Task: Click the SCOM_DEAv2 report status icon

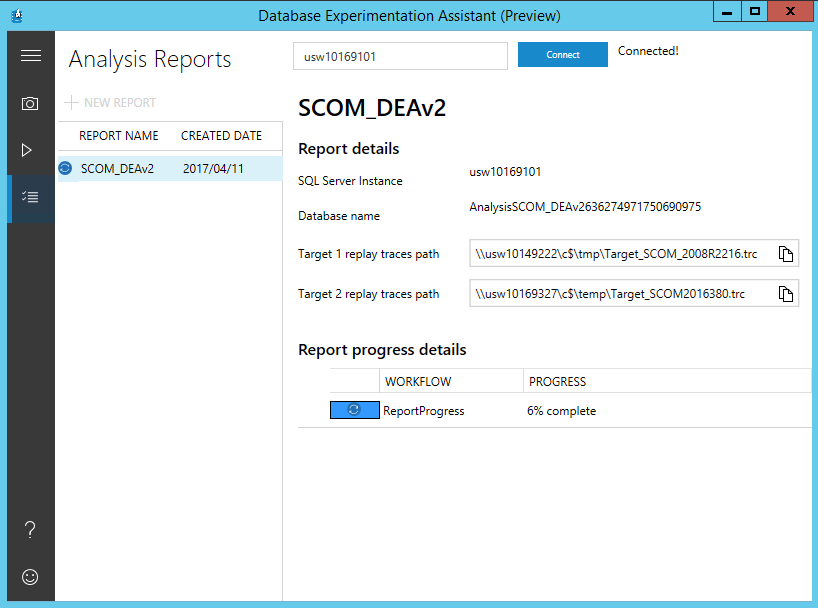Action: (65, 169)
